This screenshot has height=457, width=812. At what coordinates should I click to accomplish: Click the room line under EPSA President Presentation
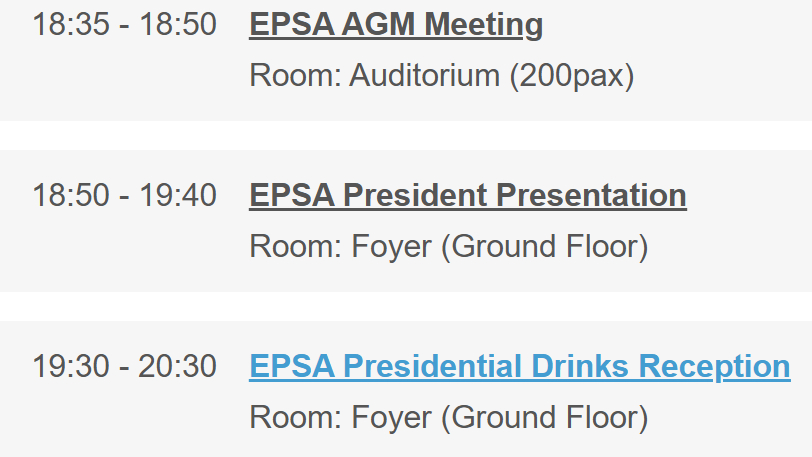pos(448,246)
